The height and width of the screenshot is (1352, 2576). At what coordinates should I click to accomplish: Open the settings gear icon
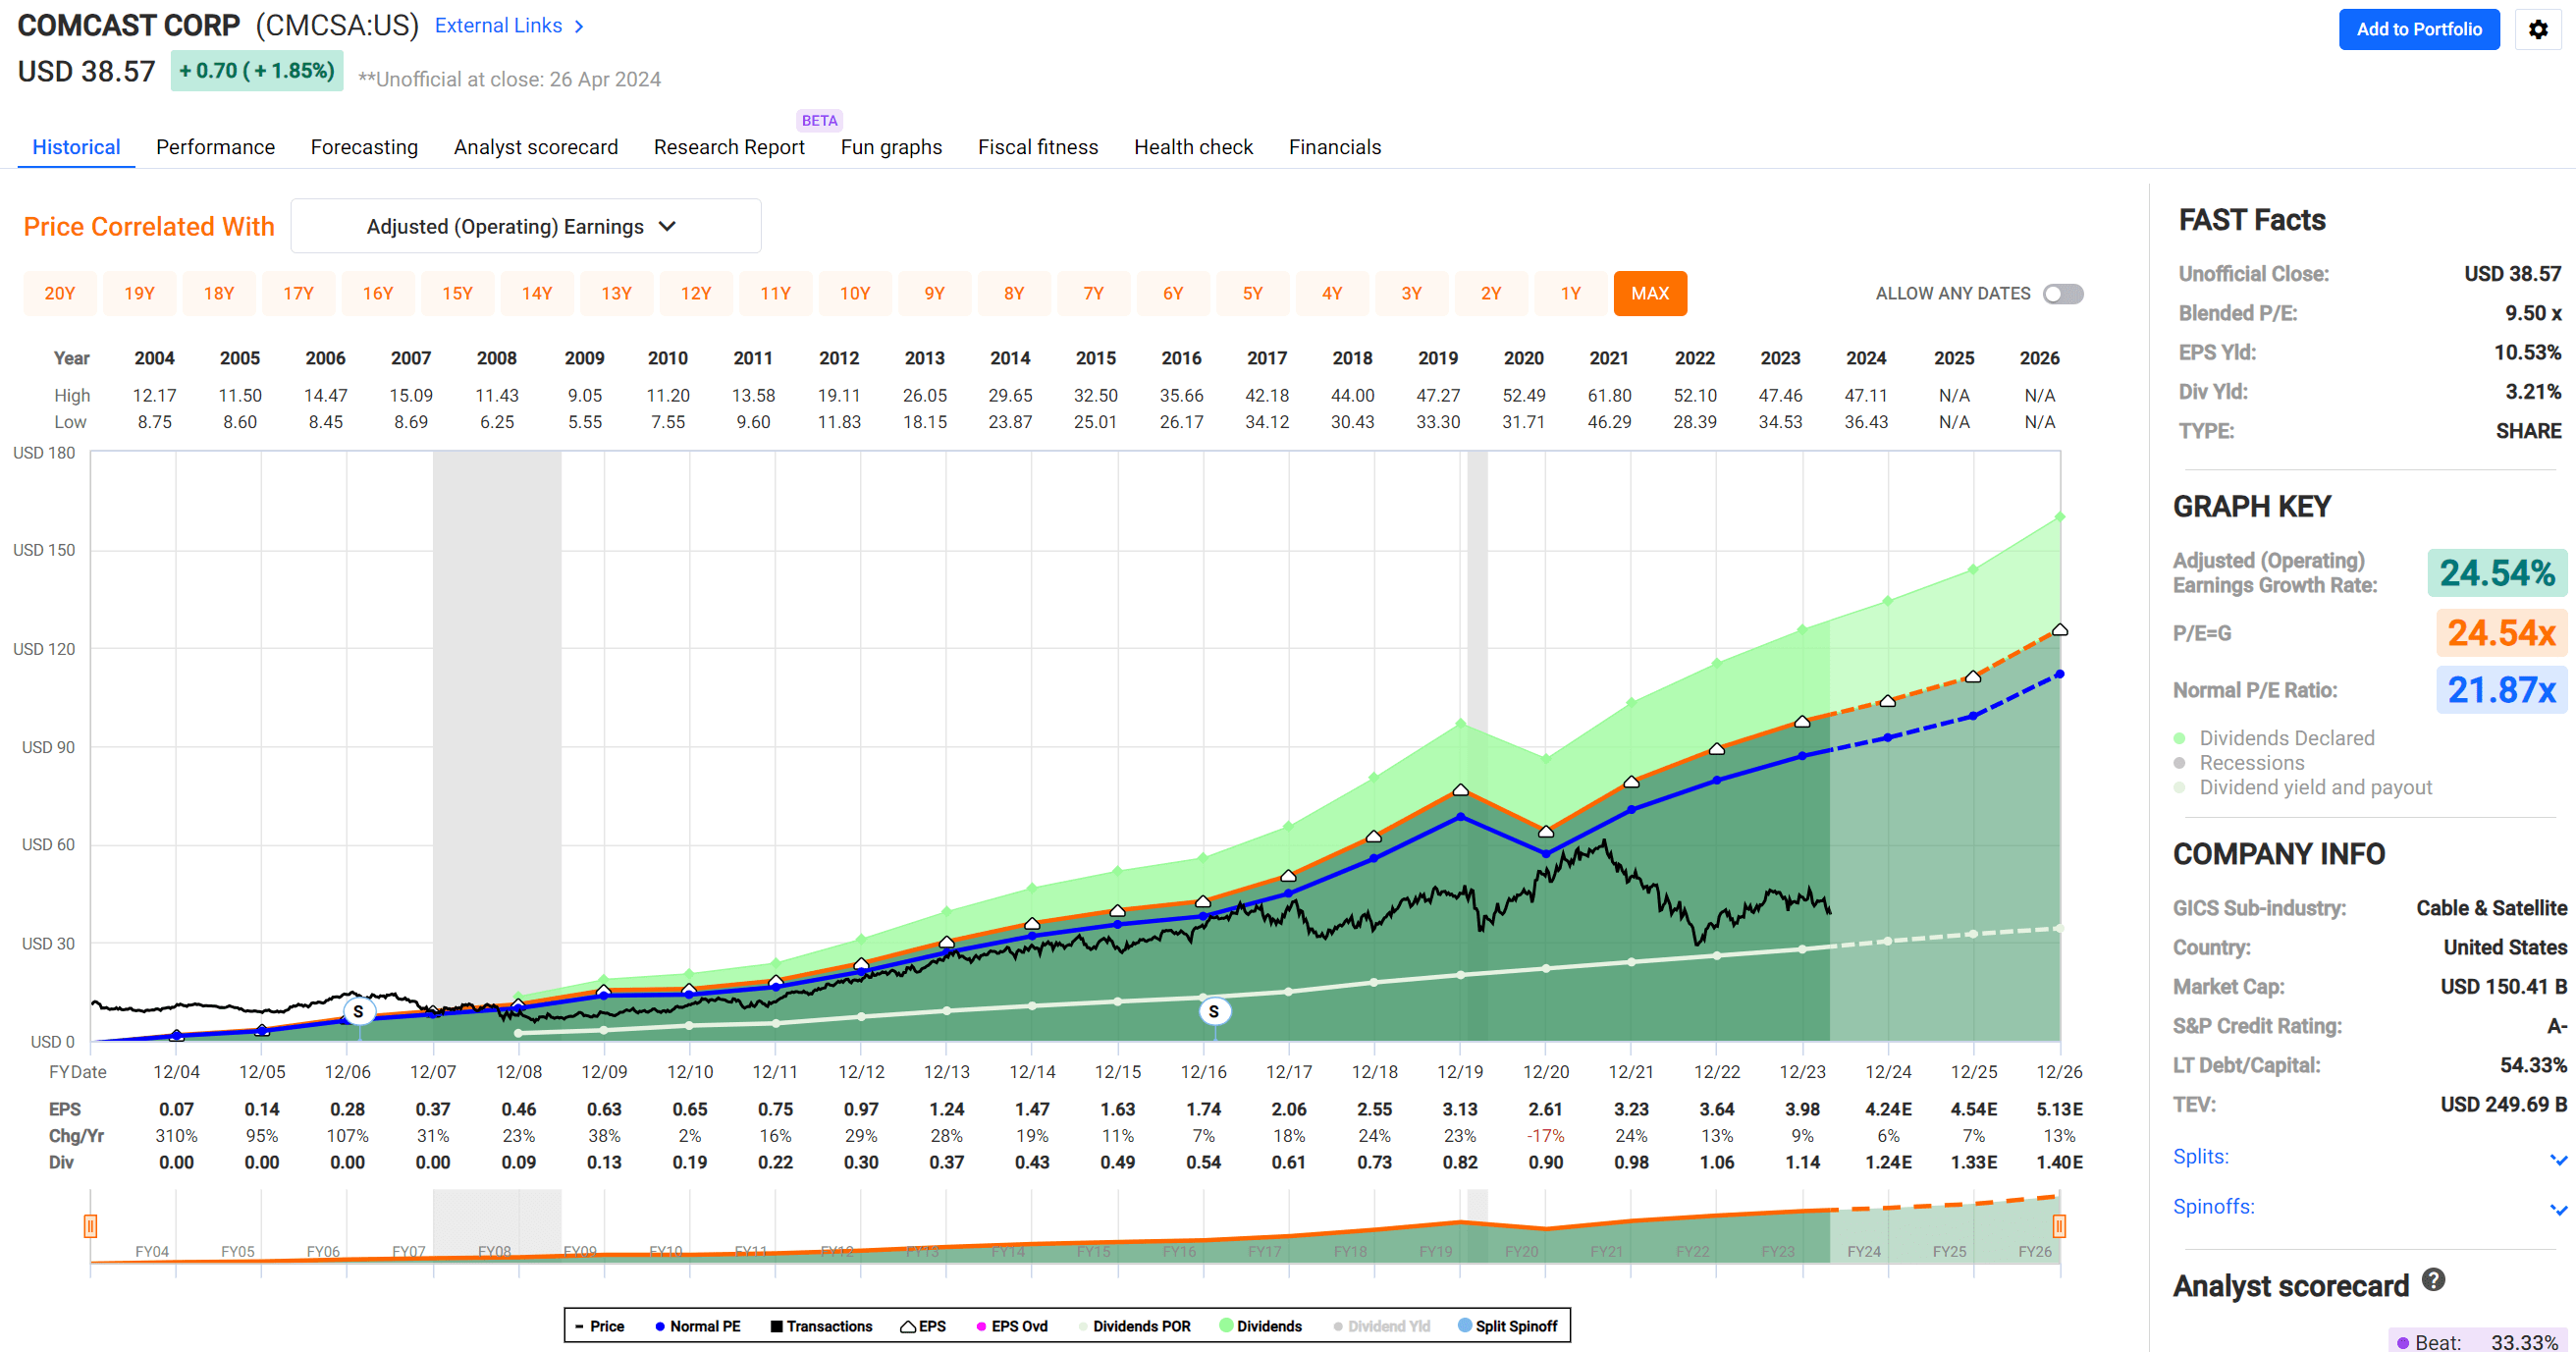click(2538, 29)
